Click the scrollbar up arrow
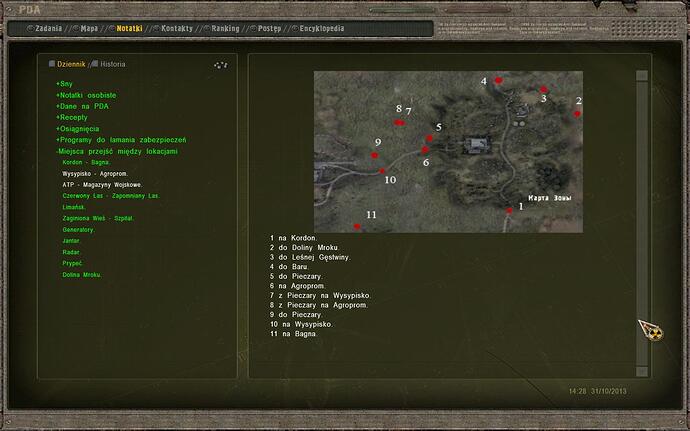The image size is (690, 431). click(x=642, y=76)
